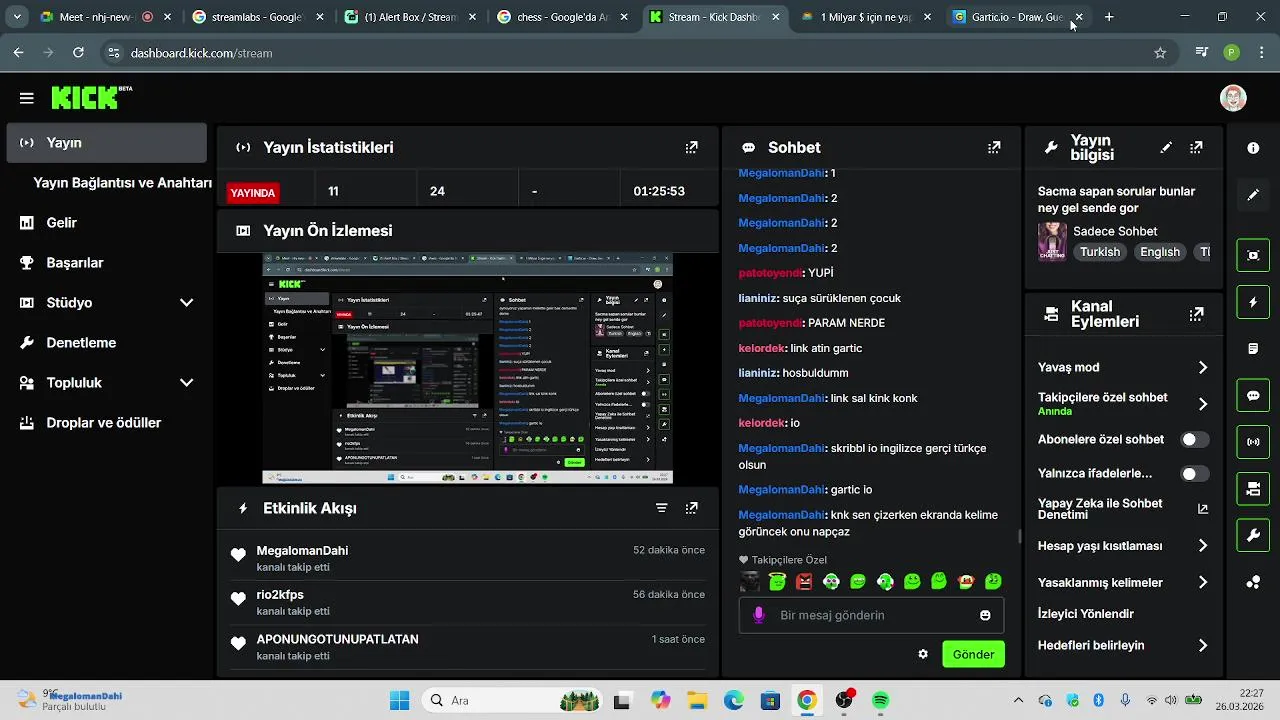
Task: Toggle Yalnızca ifadelerle switch
Action: (1194, 473)
